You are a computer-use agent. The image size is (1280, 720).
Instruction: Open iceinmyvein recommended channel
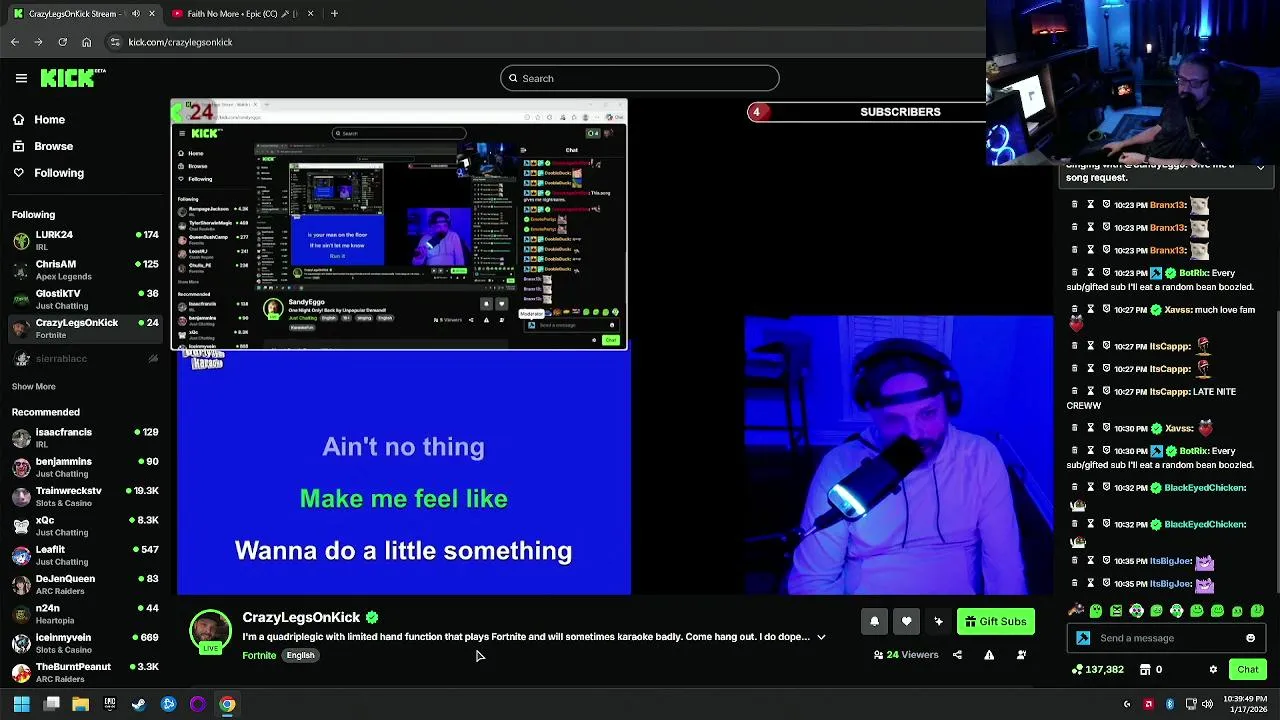pyautogui.click(x=84, y=643)
